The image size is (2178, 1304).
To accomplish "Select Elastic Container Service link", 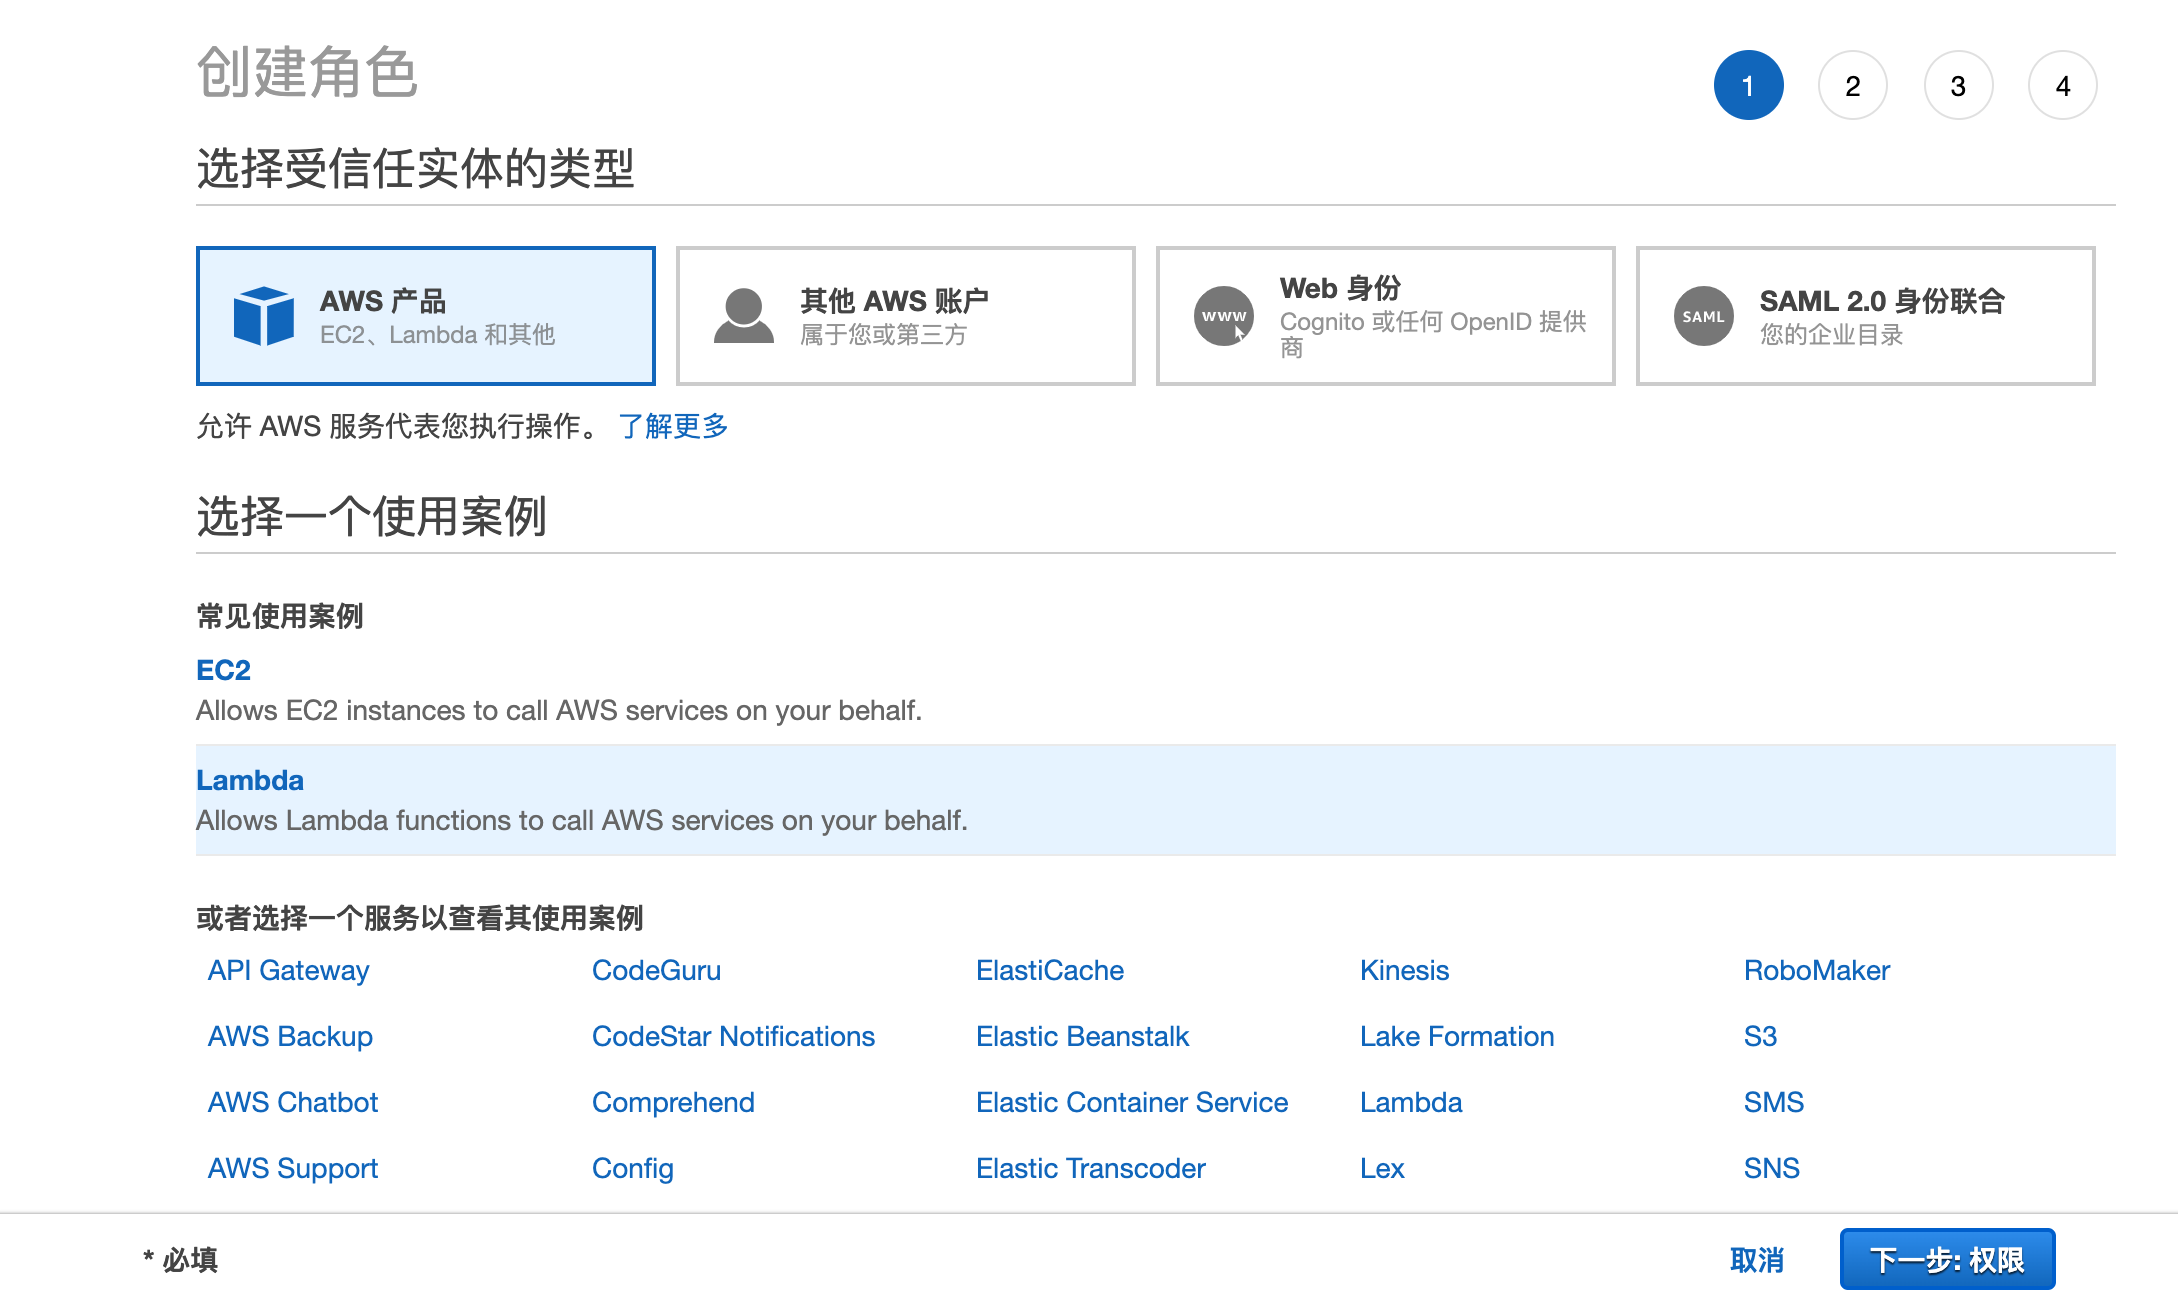I will [x=1131, y=1102].
